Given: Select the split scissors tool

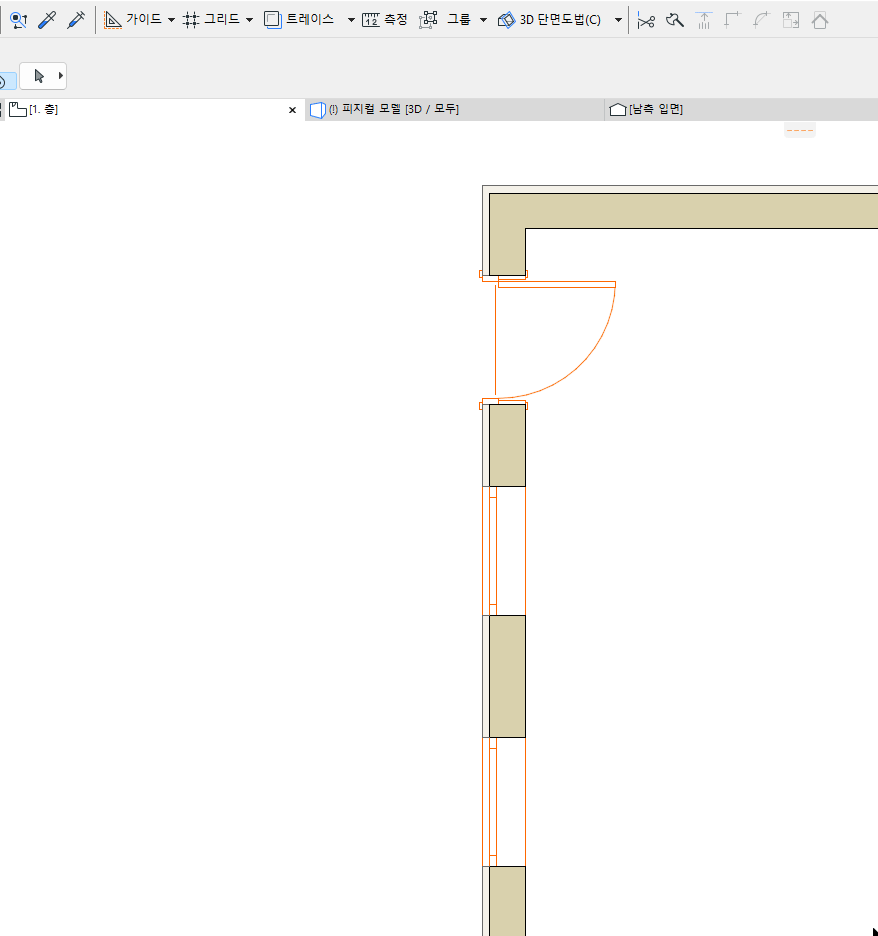Looking at the screenshot, I should tap(647, 19).
